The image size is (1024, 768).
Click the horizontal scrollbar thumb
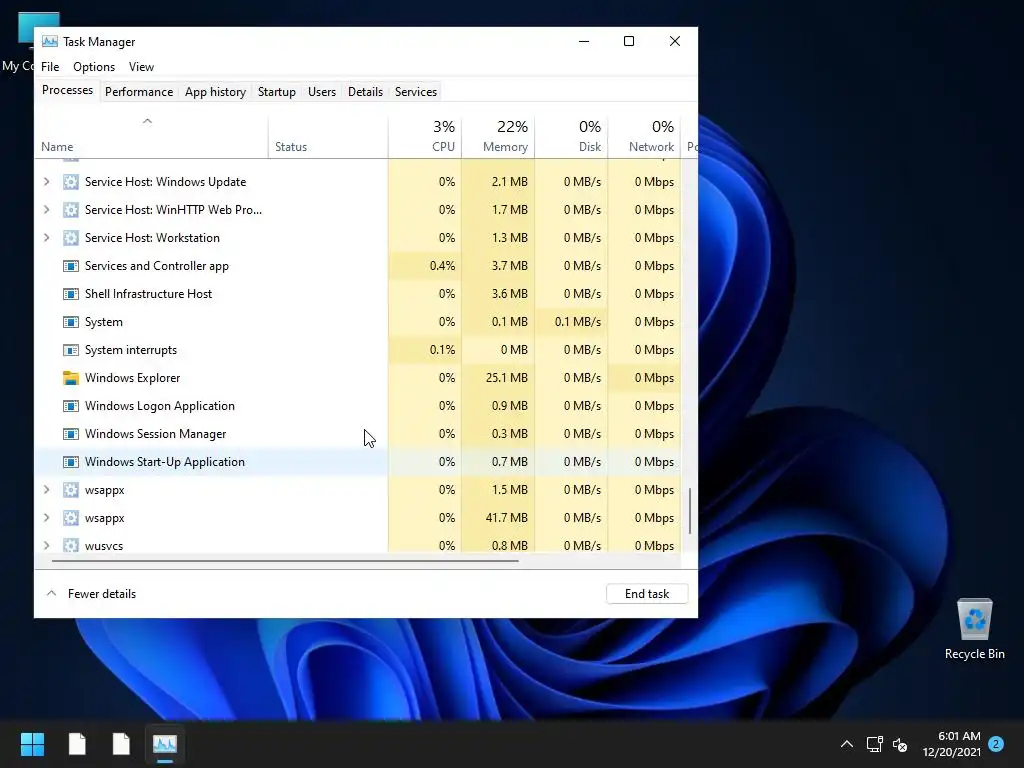pos(285,560)
